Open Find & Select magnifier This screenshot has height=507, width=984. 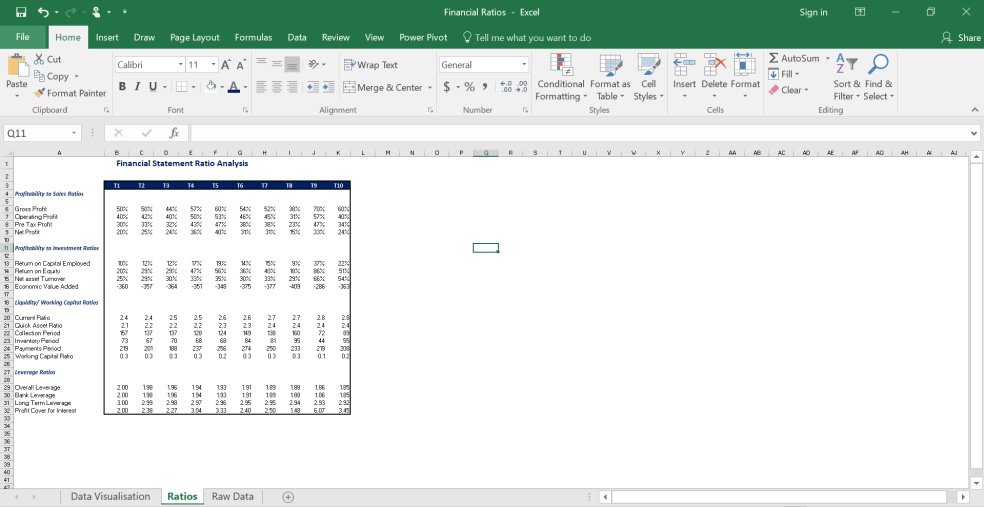[878, 77]
